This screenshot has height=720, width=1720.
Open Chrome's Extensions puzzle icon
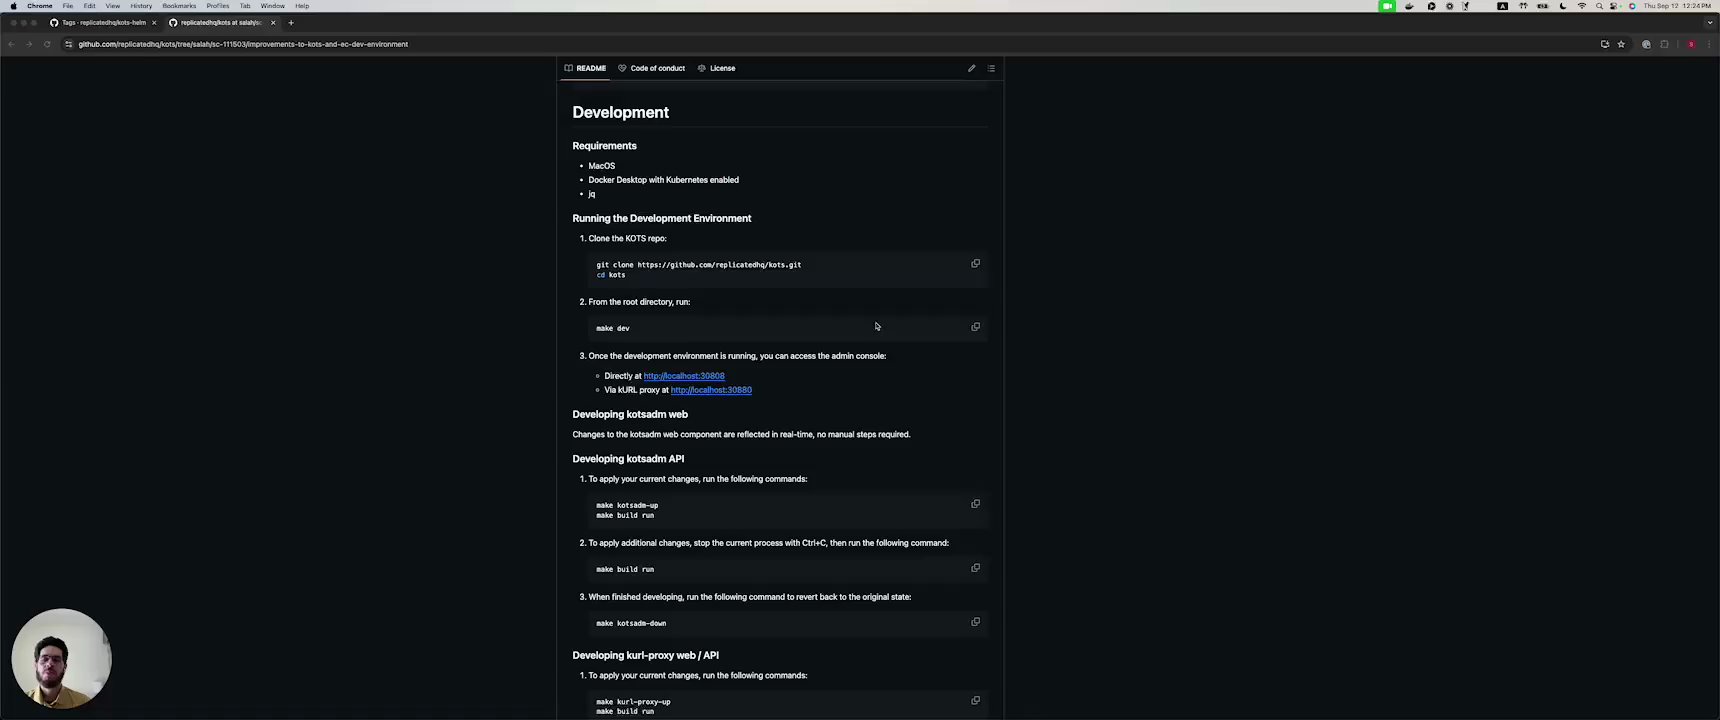coord(1664,44)
